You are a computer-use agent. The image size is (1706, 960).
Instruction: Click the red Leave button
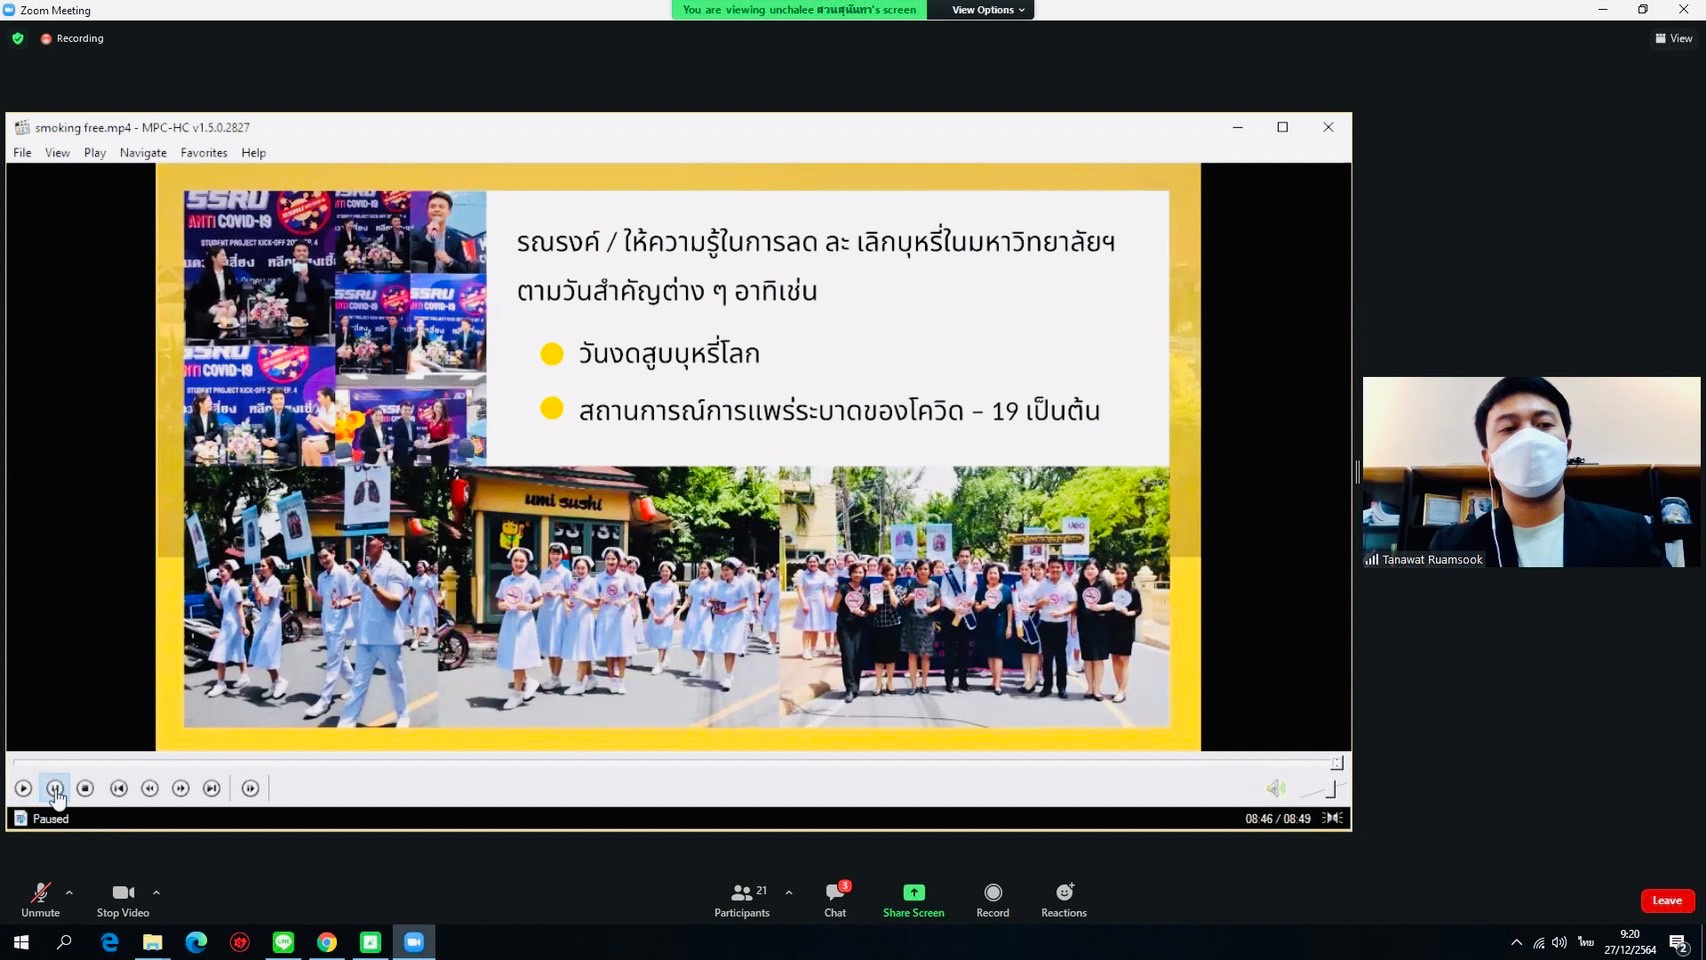[1666, 901]
